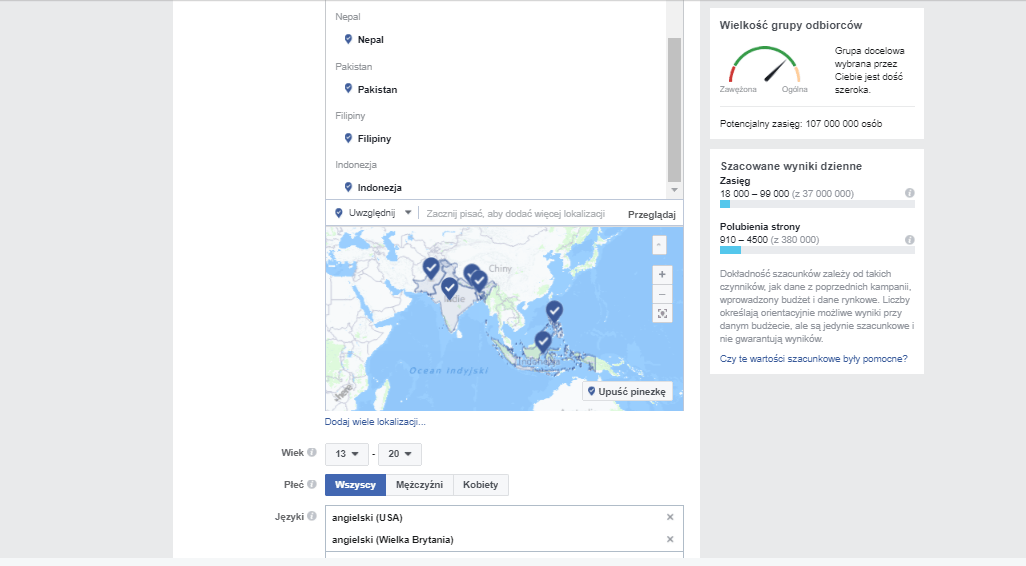1026x566 pixels.
Task: Open minimum age dropdown showing 13
Action: [x=347, y=454]
